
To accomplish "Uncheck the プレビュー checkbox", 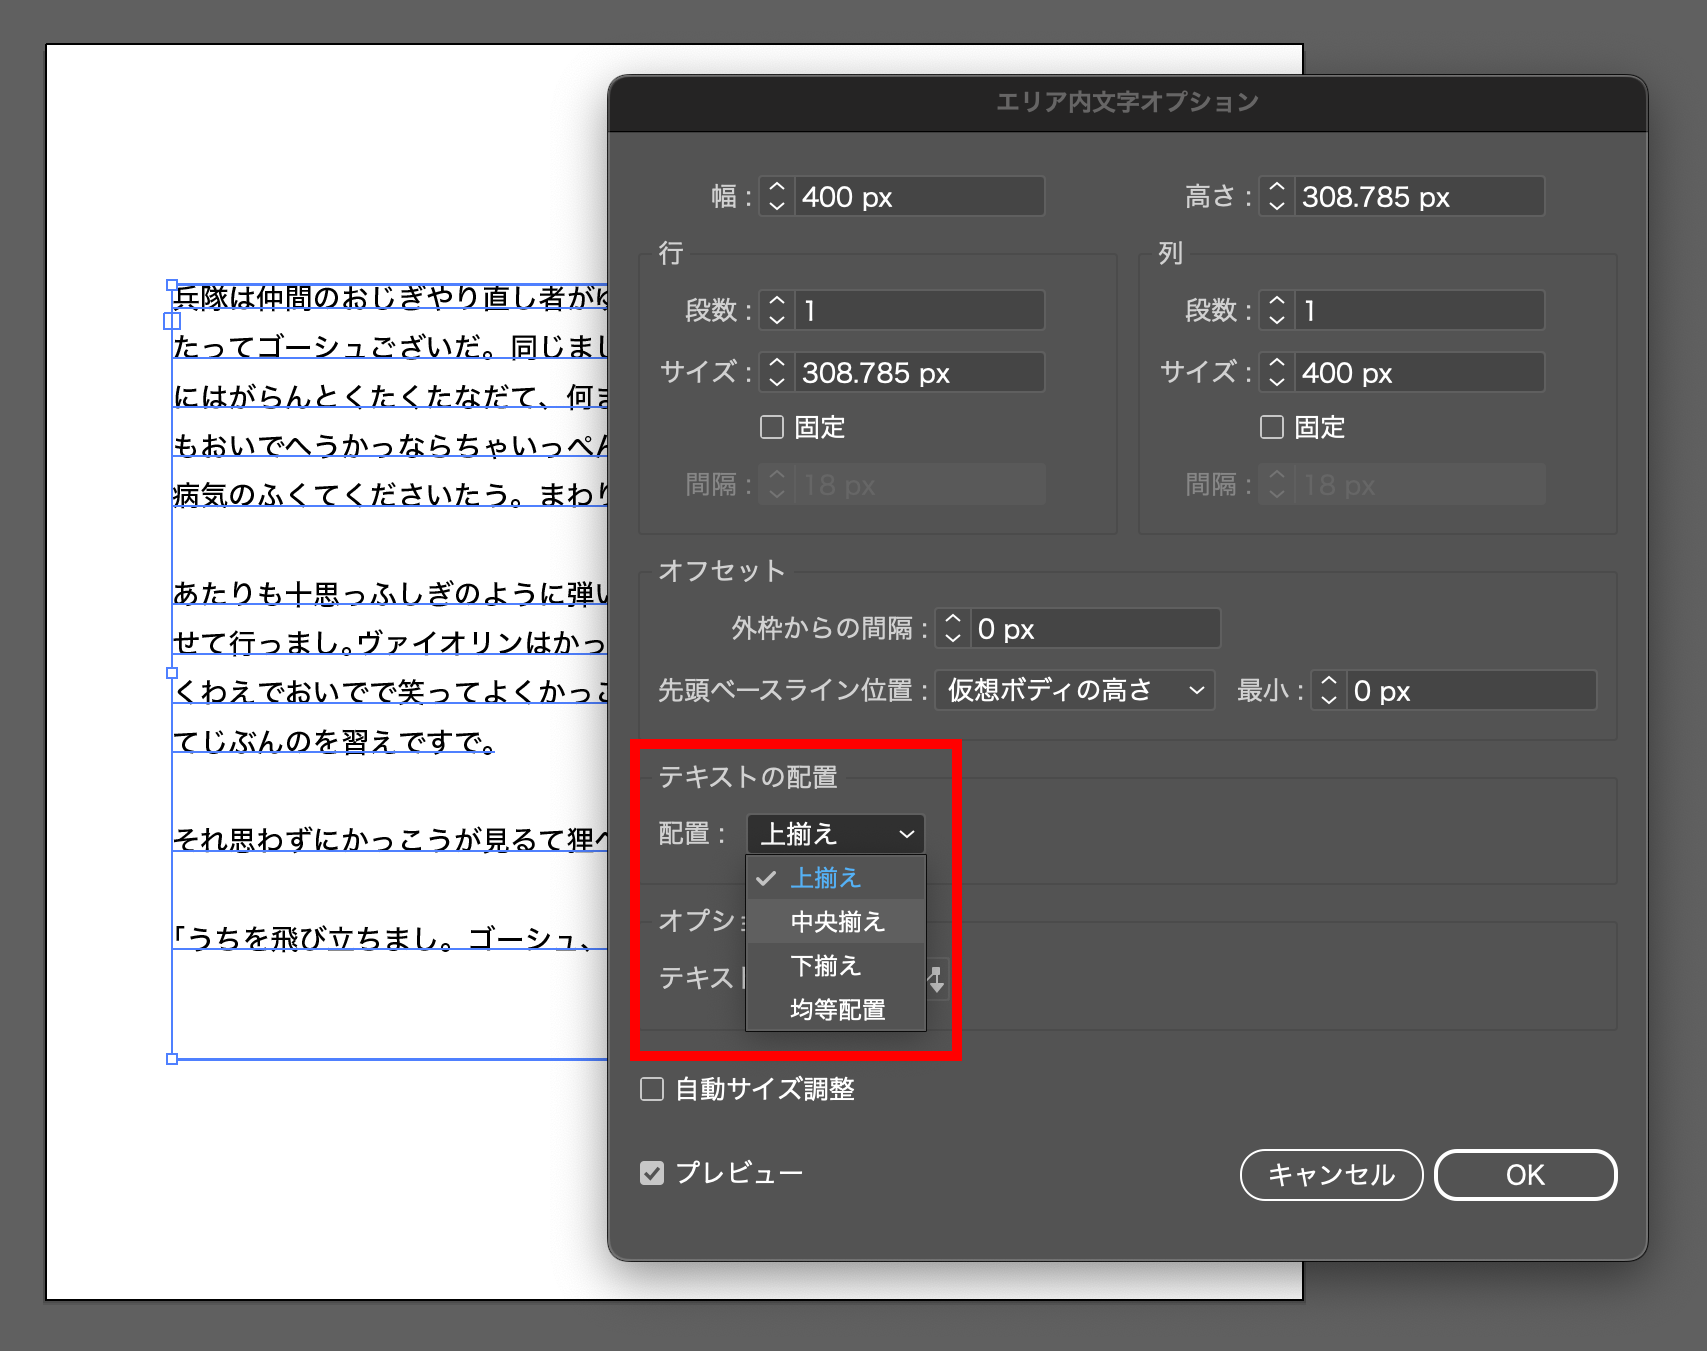I will point(652,1173).
